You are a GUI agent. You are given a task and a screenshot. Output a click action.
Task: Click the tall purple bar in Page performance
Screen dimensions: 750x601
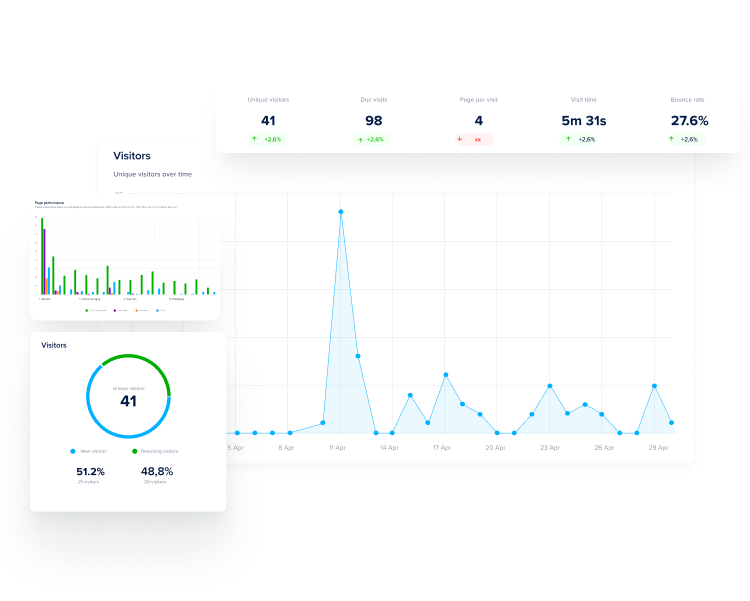44,262
